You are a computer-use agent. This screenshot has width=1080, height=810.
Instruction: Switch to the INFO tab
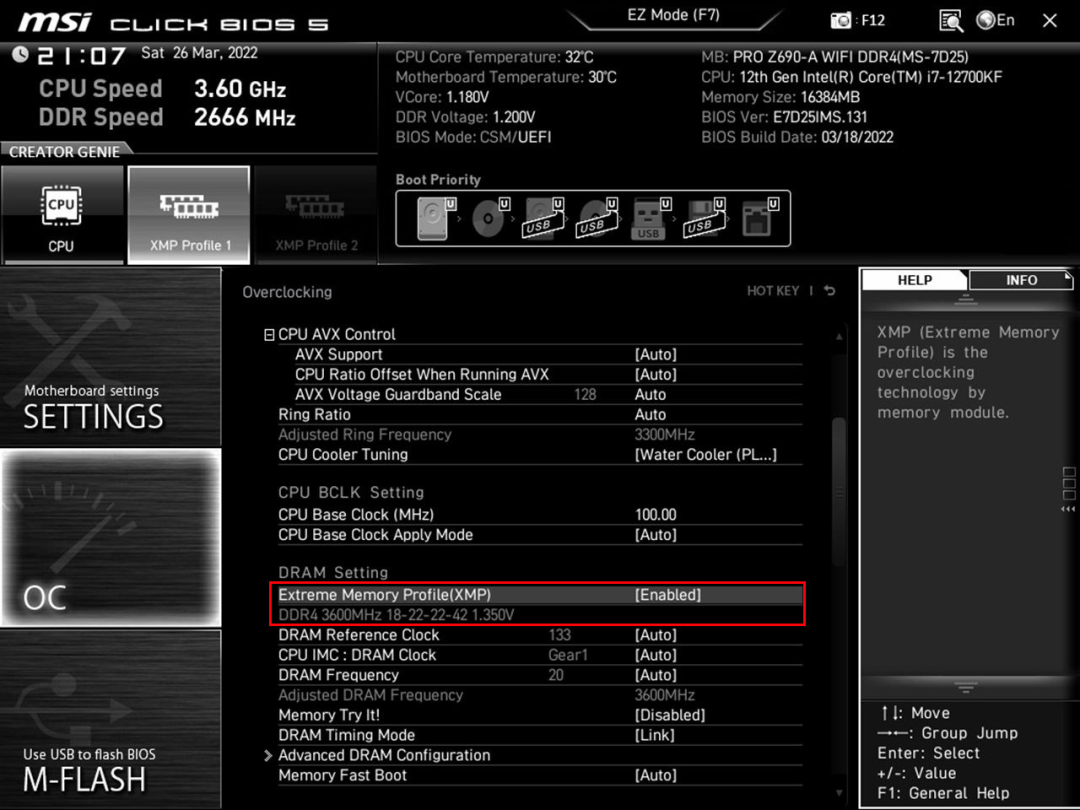point(1021,280)
